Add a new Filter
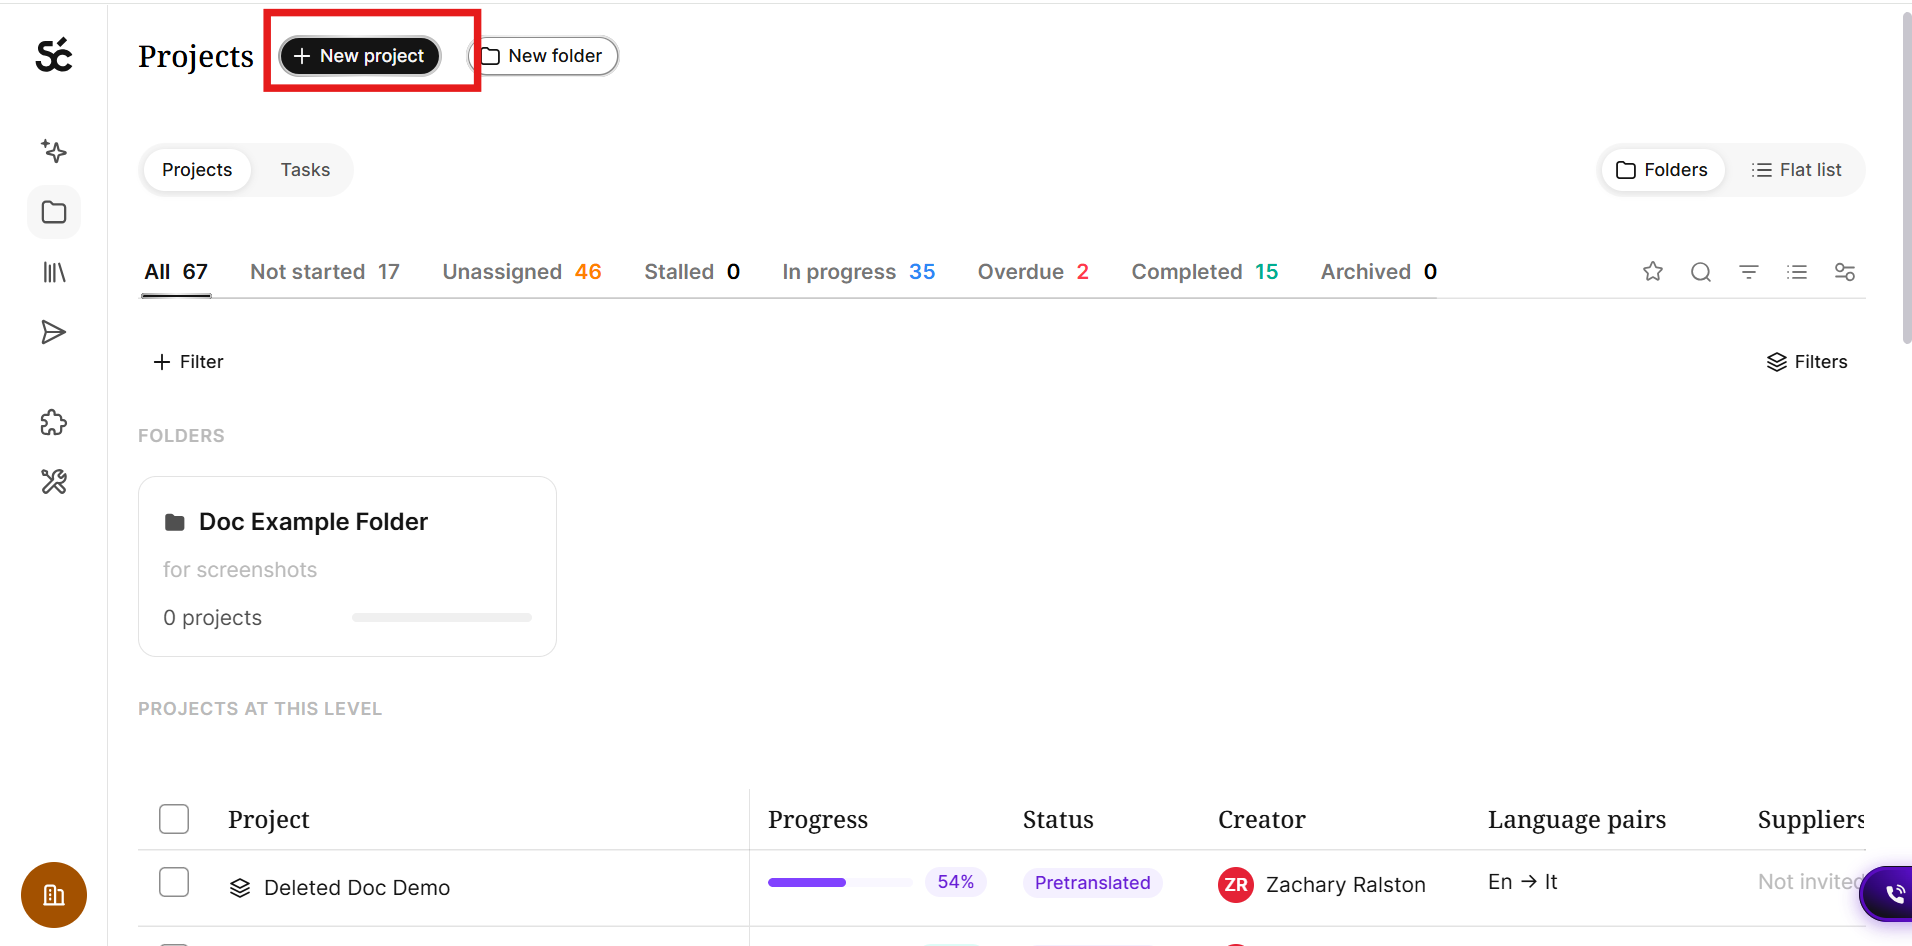The width and height of the screenshot is (1912, 946). 188,362
